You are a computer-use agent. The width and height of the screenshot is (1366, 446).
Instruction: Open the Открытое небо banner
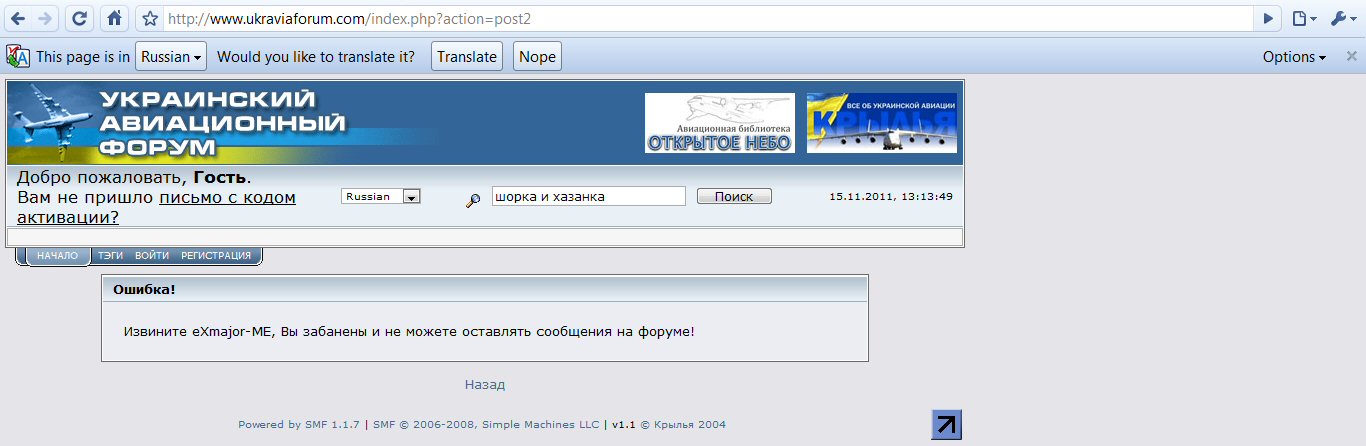(x=720, y=123)
